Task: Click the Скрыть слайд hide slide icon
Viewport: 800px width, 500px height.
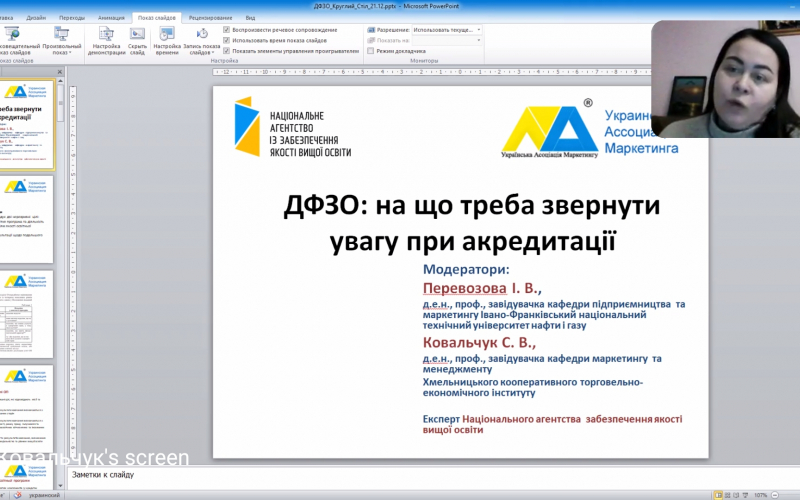Action: [137, 34]
